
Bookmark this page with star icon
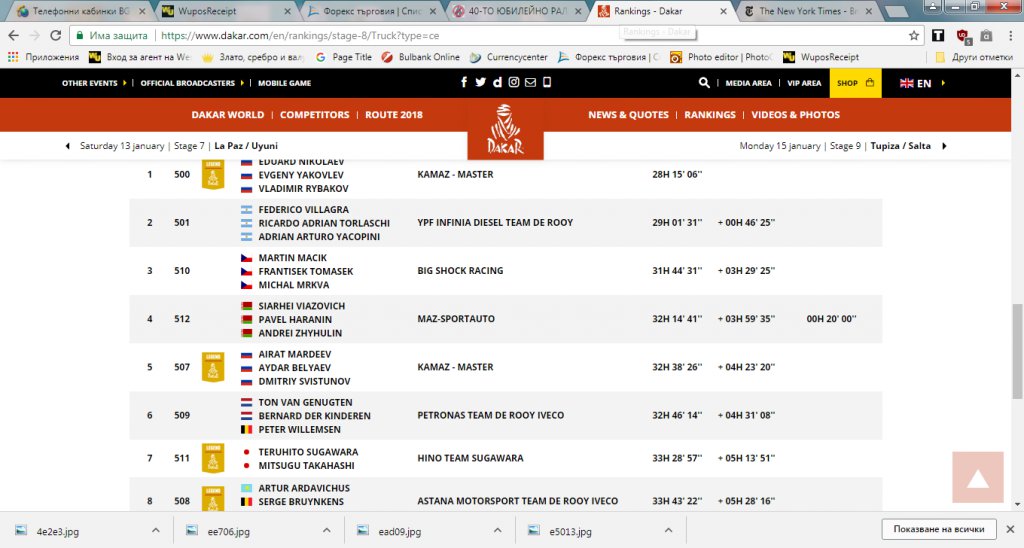click(914, 35)
